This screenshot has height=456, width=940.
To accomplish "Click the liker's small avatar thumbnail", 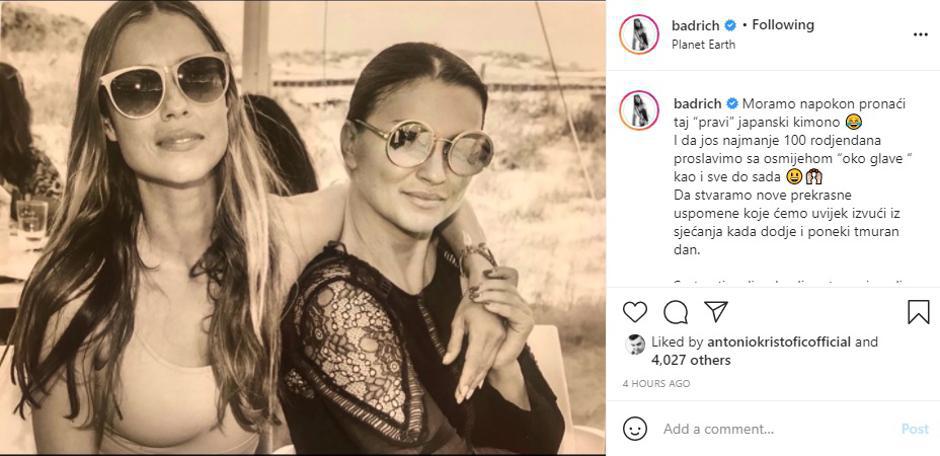I will [x=635, y=344].
